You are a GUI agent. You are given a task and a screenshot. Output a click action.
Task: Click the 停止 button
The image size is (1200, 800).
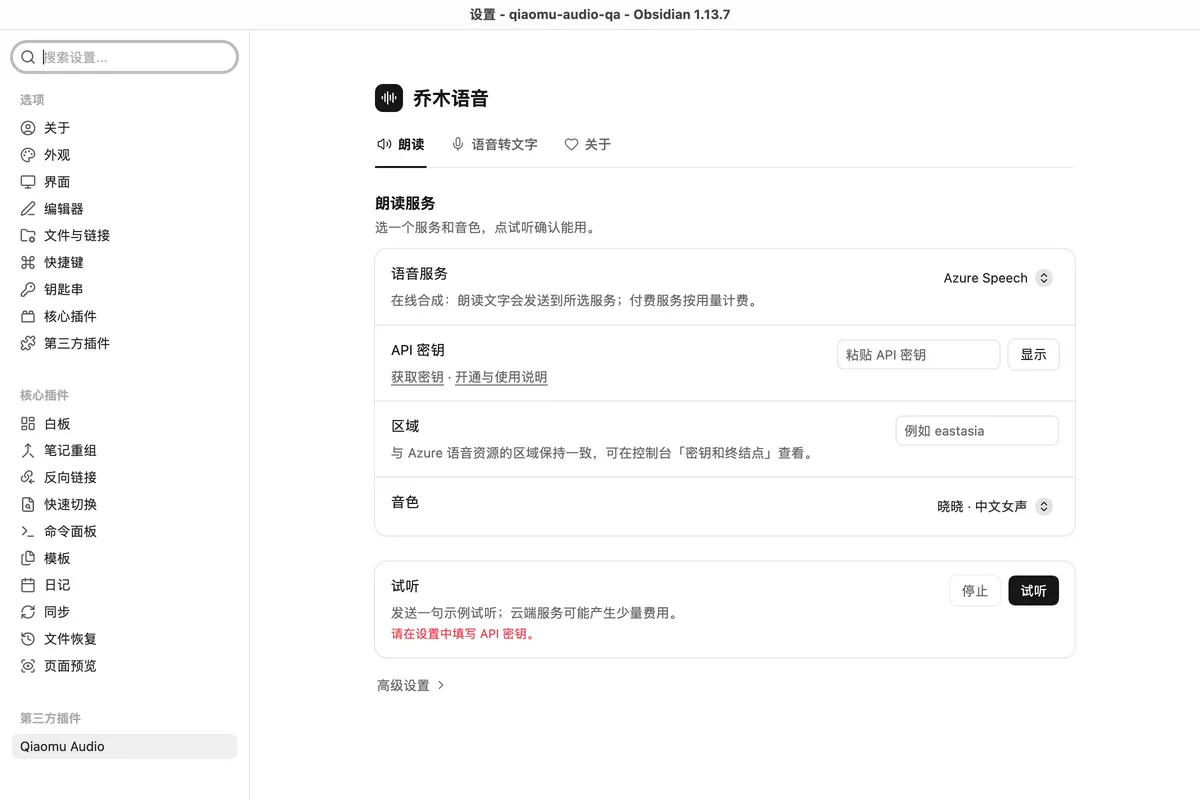click(975, 591)
